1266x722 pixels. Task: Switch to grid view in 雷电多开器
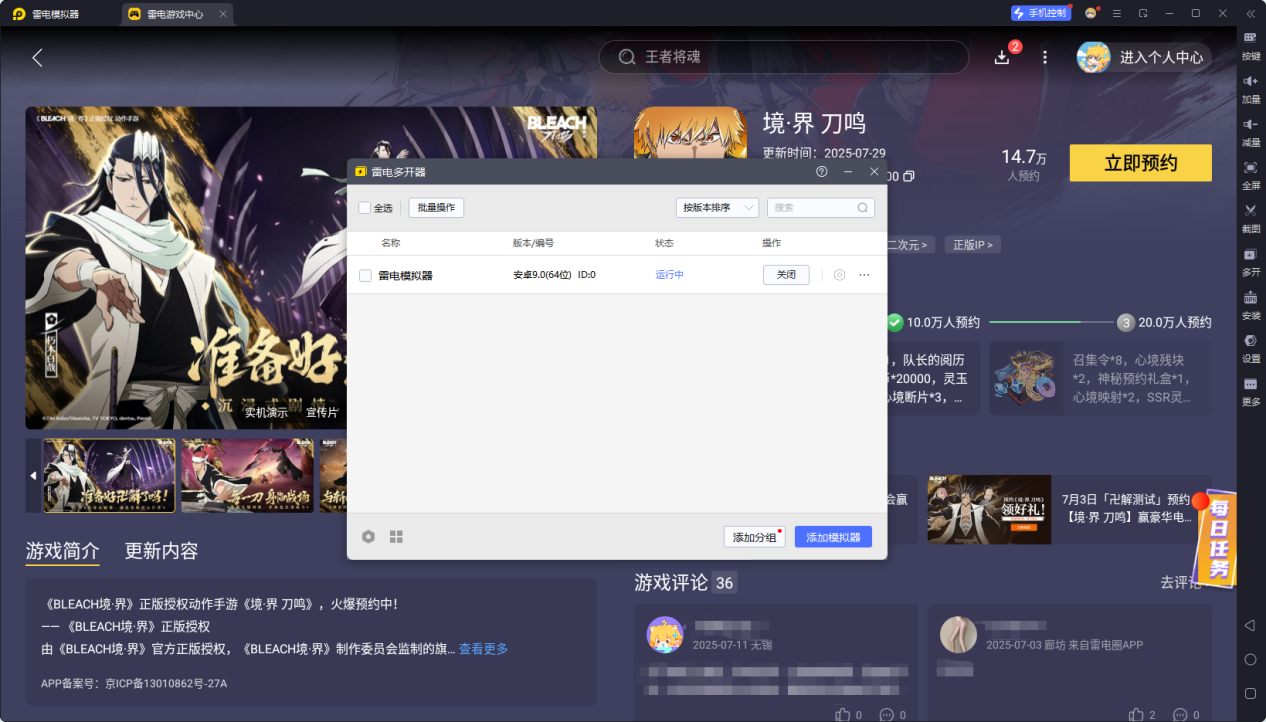396,537
